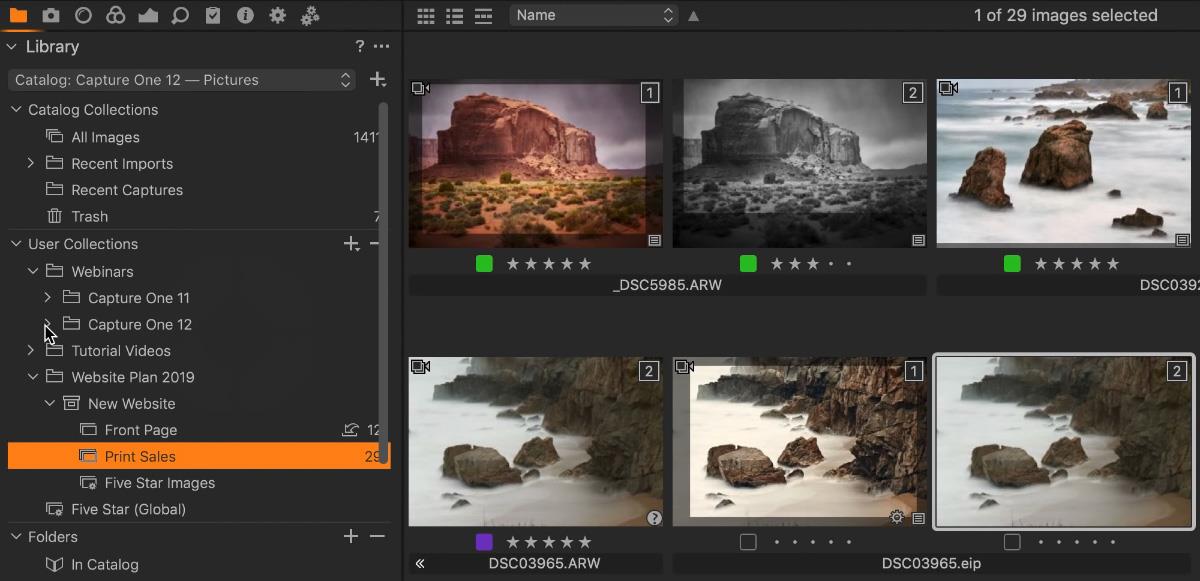Click the plus icon beside Catalog dropdown
The height and width of the screenshot is (581, 1200).
(x=377, y=80)
